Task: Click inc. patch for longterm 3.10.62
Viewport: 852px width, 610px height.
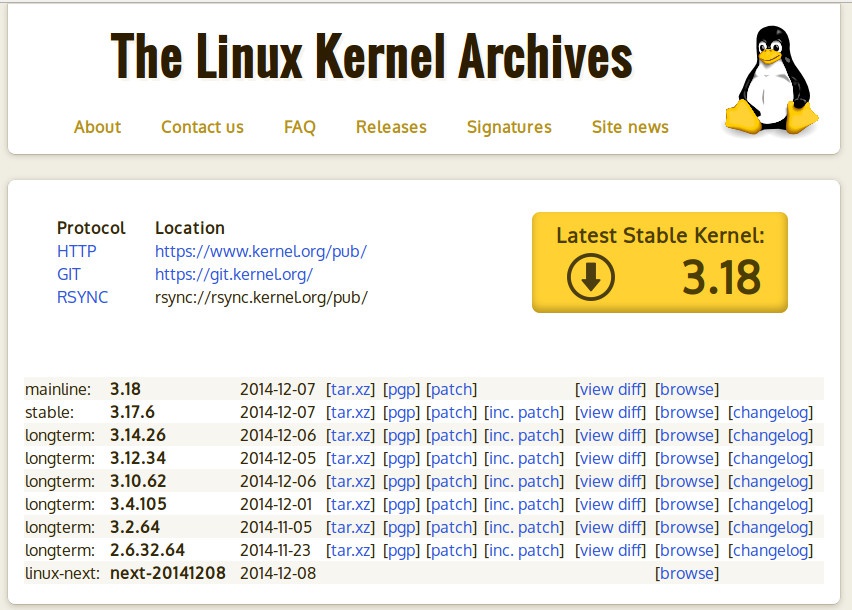Action: point(524,481)
